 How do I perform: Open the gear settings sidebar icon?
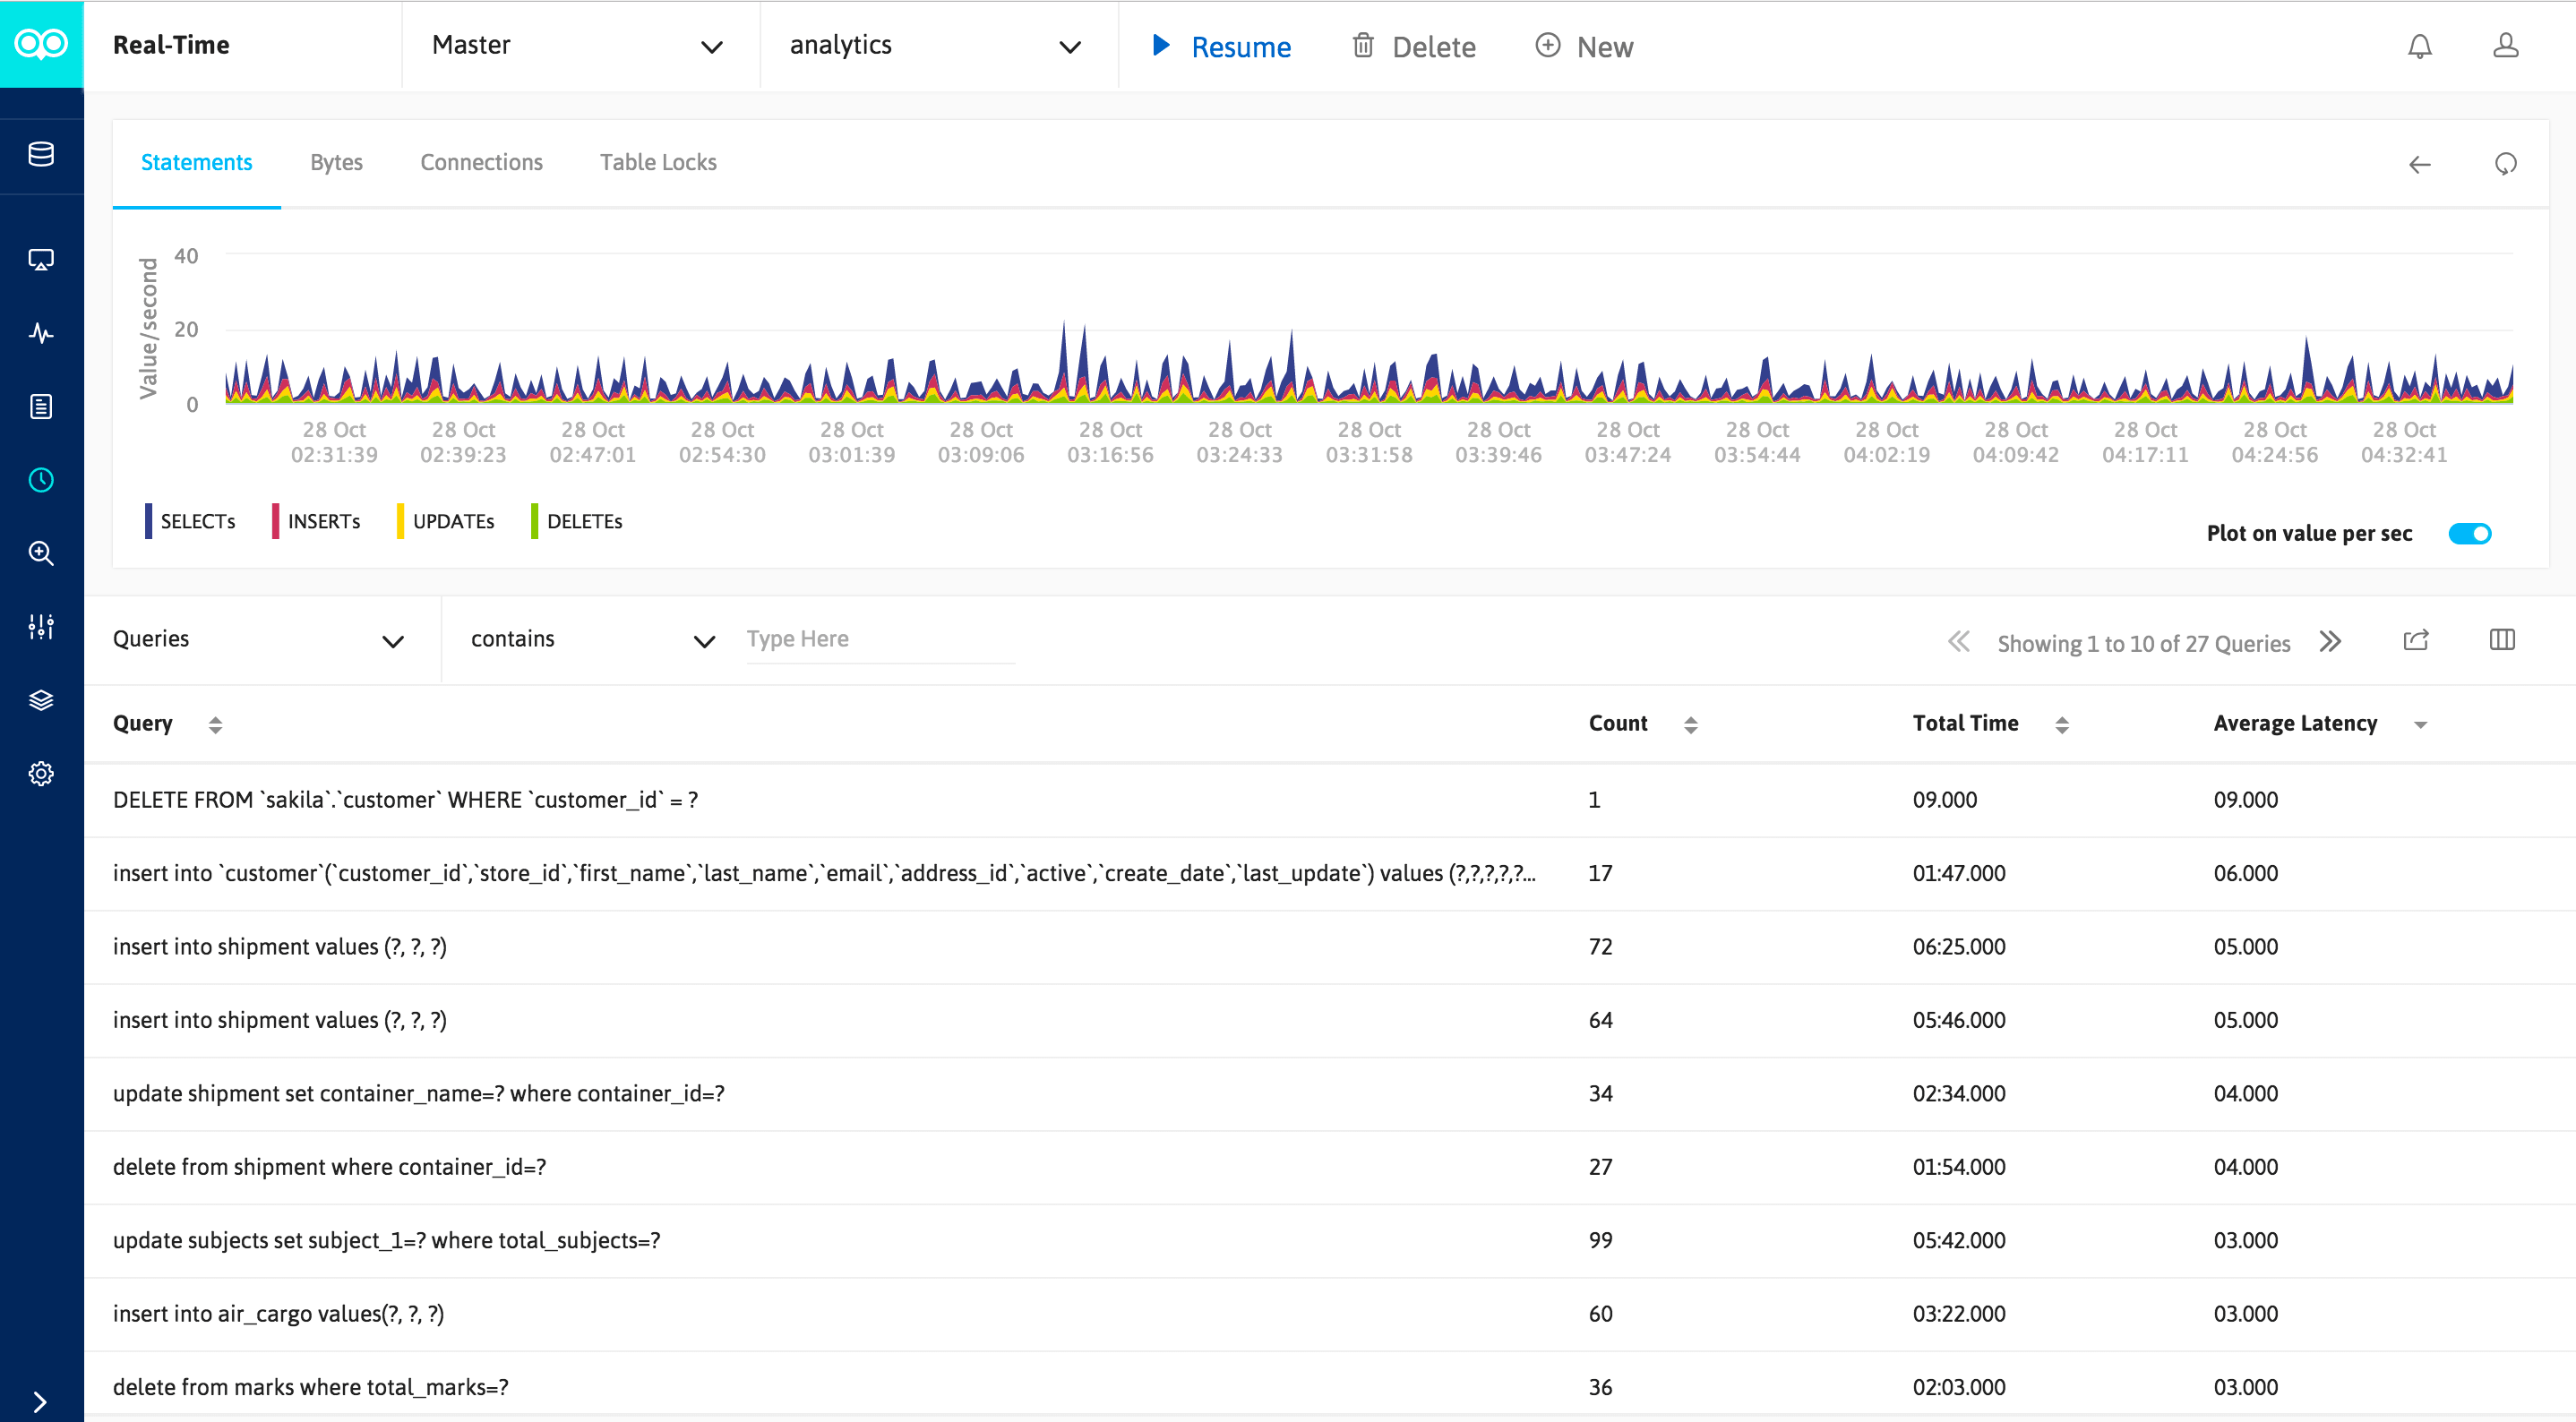(41, 773)
